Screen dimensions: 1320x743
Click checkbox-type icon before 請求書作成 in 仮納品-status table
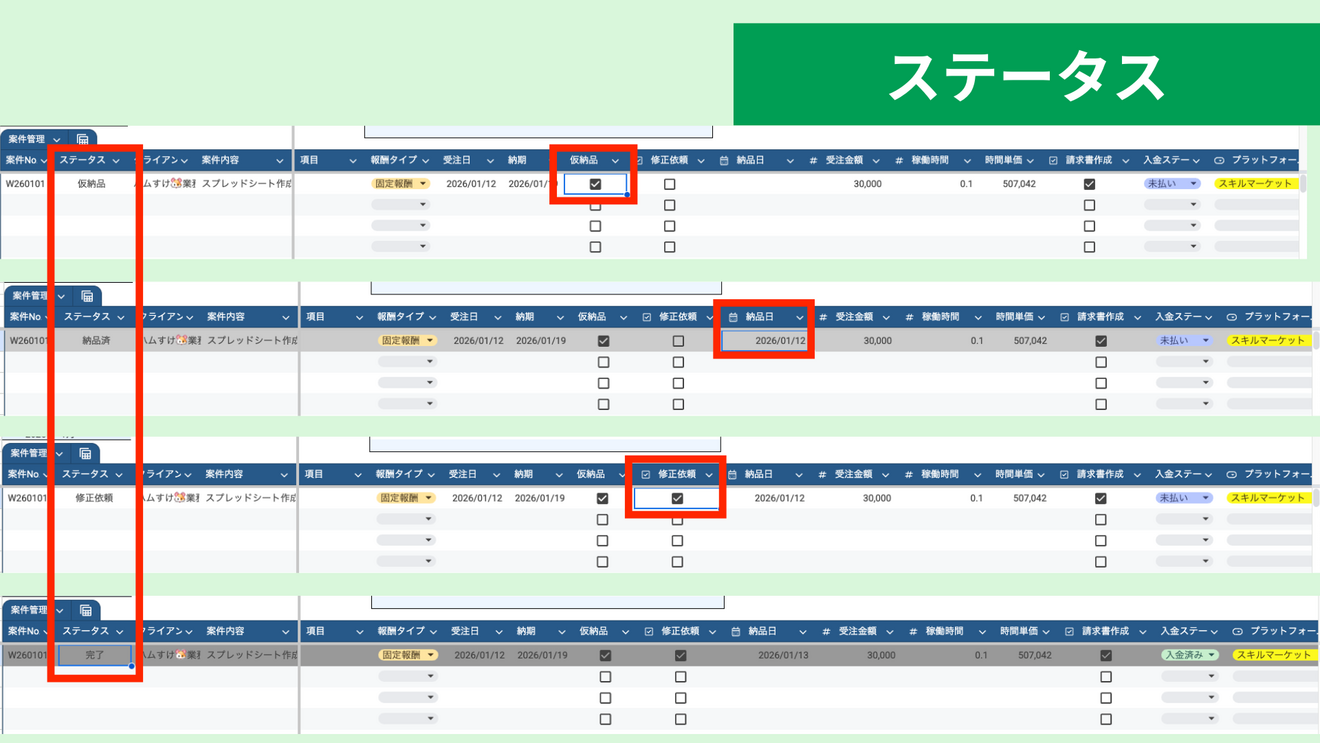pos(1053,161)
